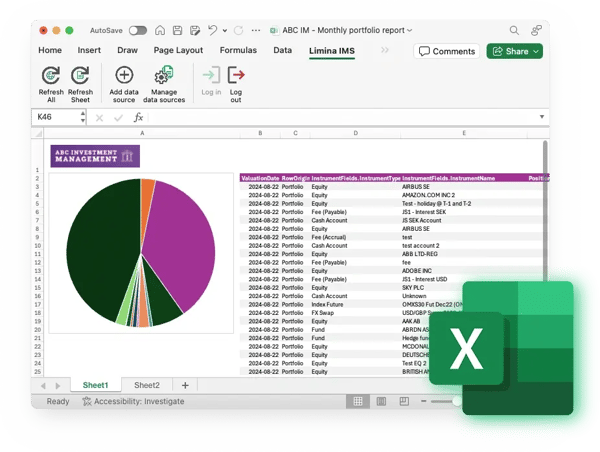Open the Page Layout tab
The width and height of the screenshot is (600, 452).
pyautogui.click(x=178, y=50)
